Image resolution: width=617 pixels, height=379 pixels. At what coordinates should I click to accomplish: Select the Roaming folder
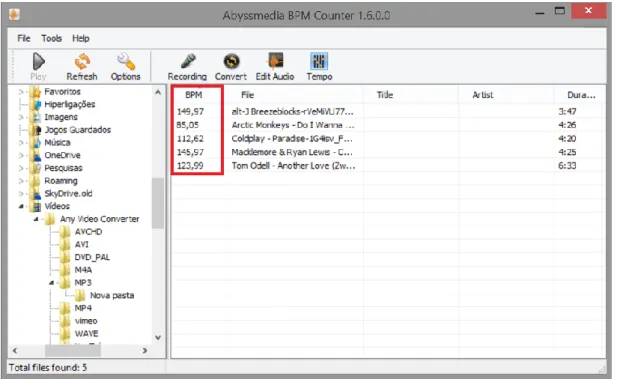coord(61,181)
